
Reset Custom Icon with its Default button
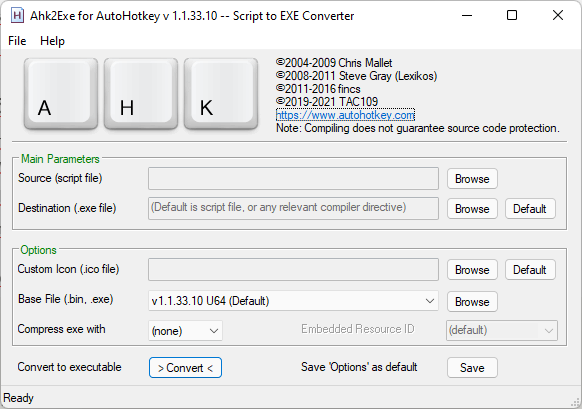click(x=530, y=270)
